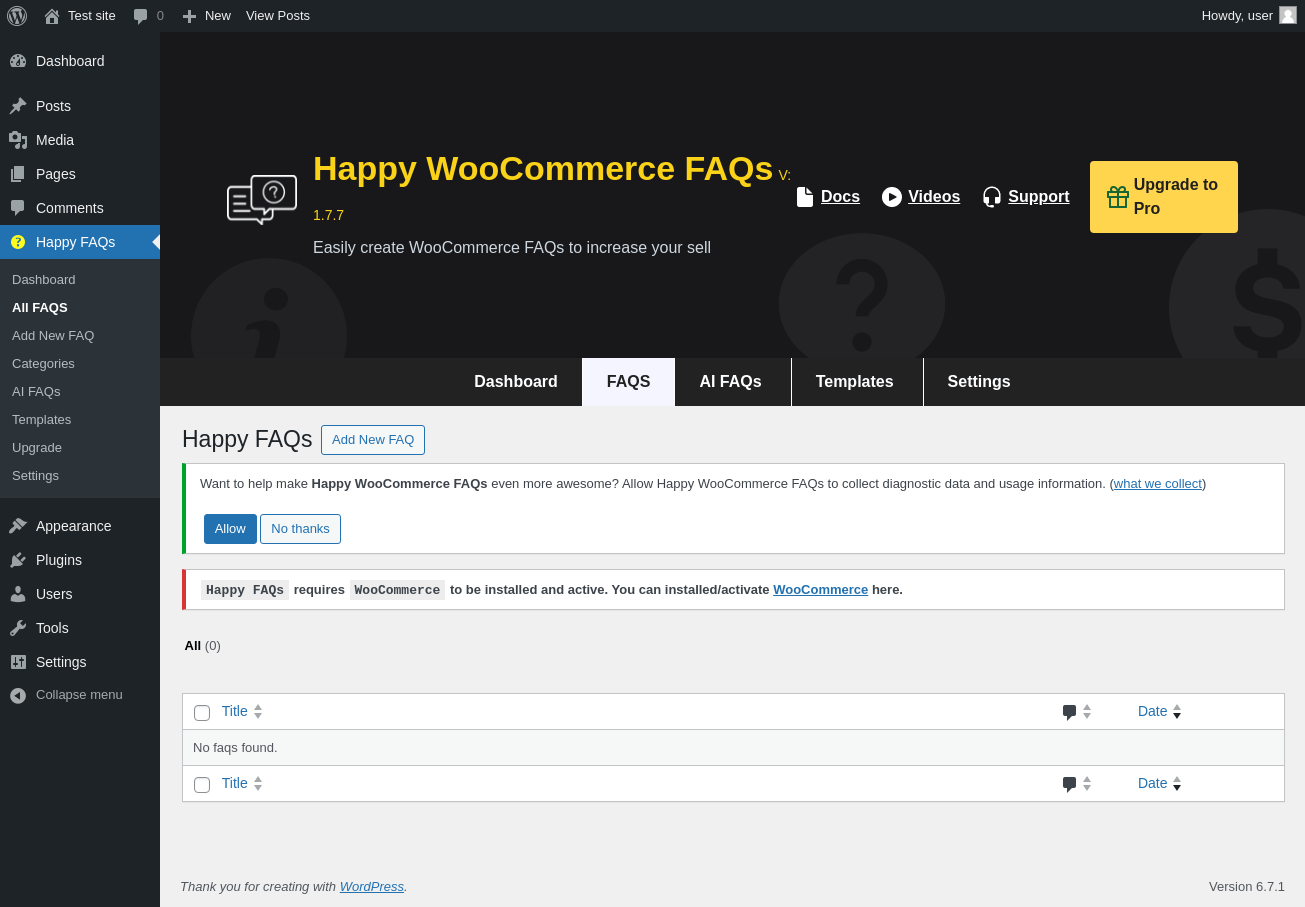The height and width of the screenshot is (907, 1305).
Task: Click the comments column icon in table footer
Action: 1069,784
